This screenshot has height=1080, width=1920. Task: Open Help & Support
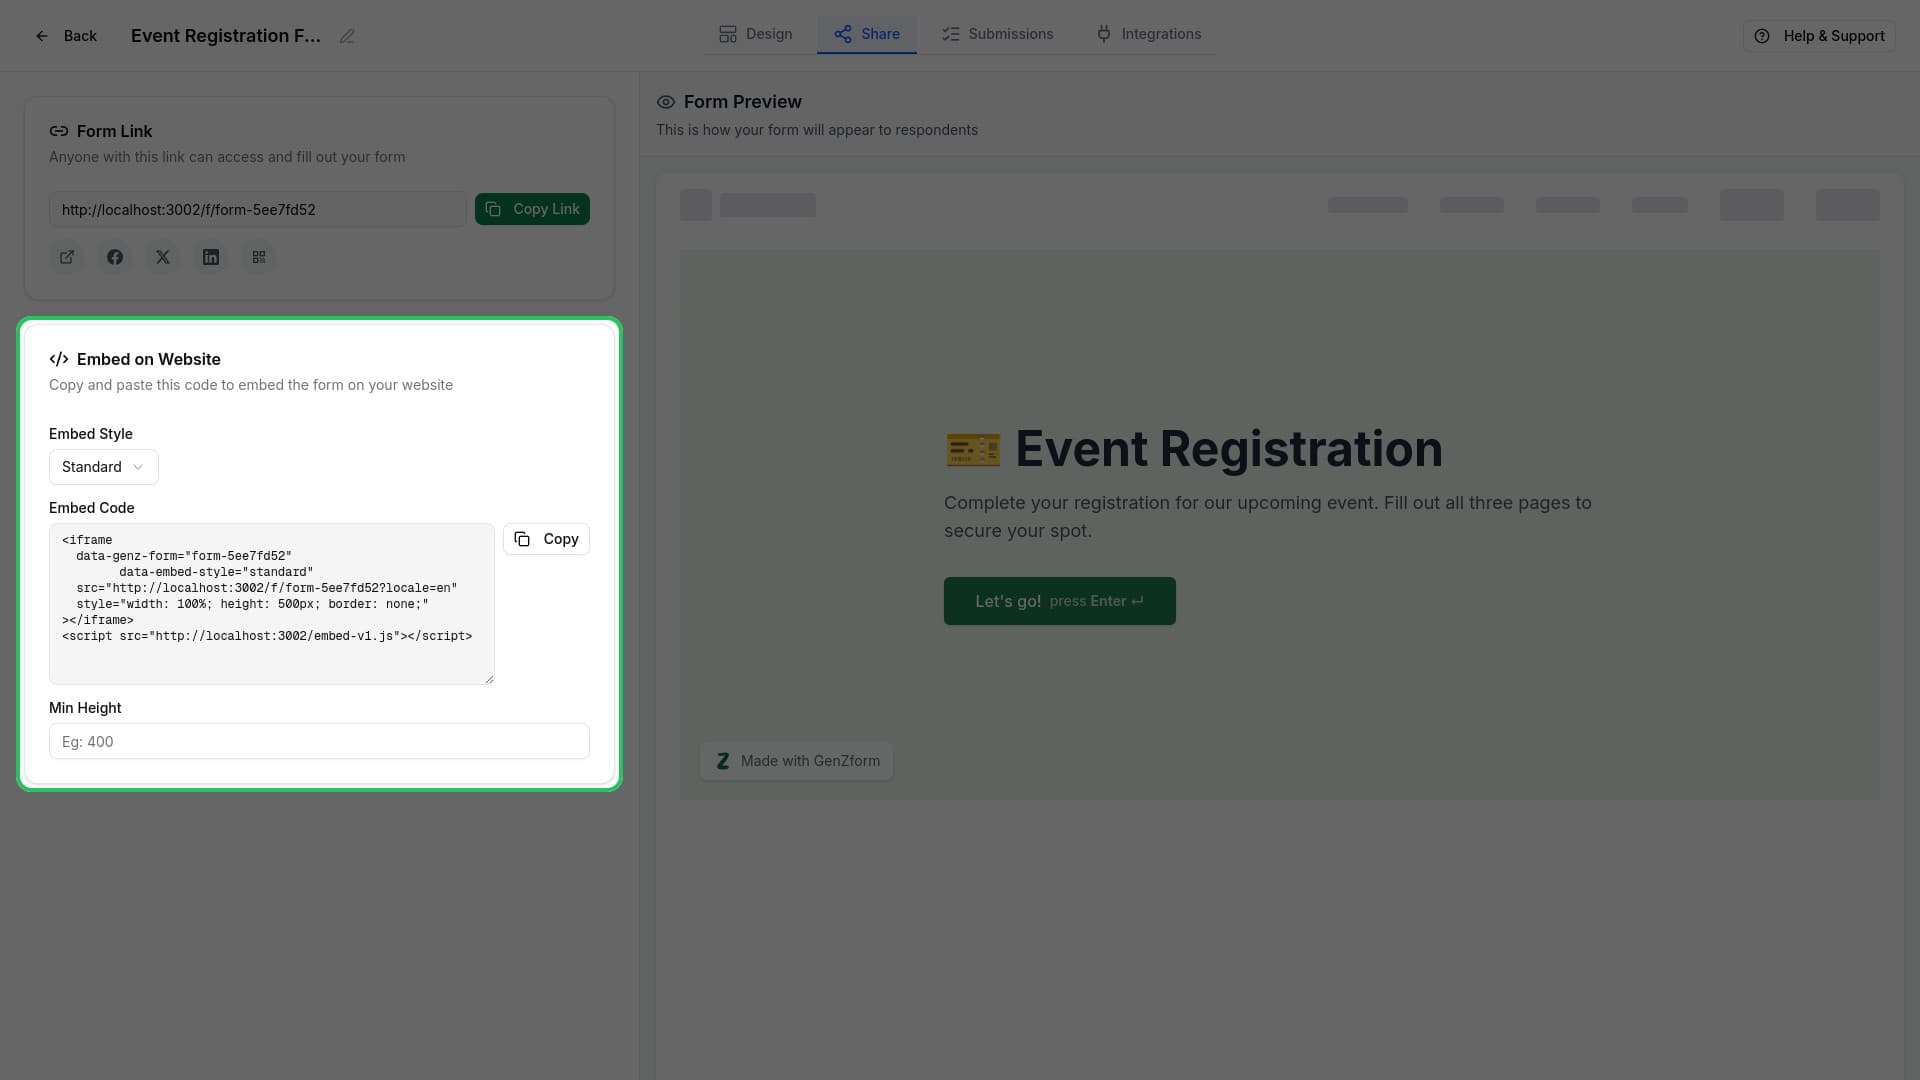[1818, 35]
